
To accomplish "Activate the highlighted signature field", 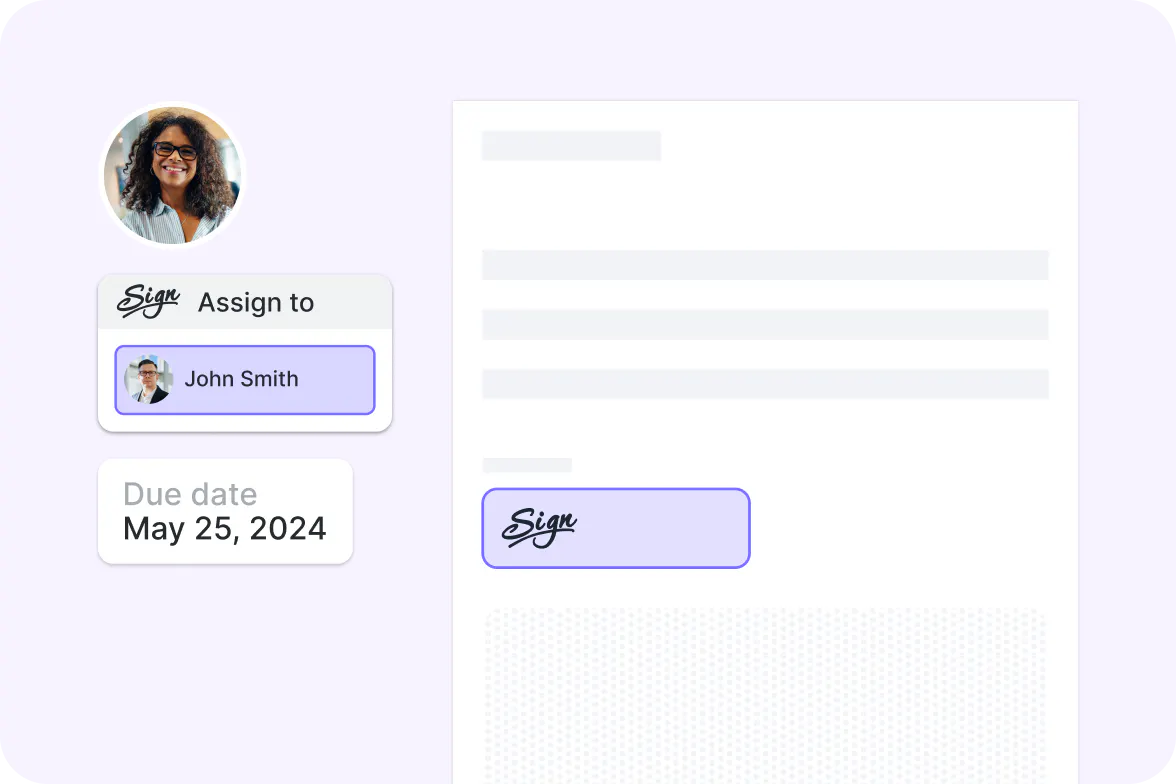I will point(616,527).
